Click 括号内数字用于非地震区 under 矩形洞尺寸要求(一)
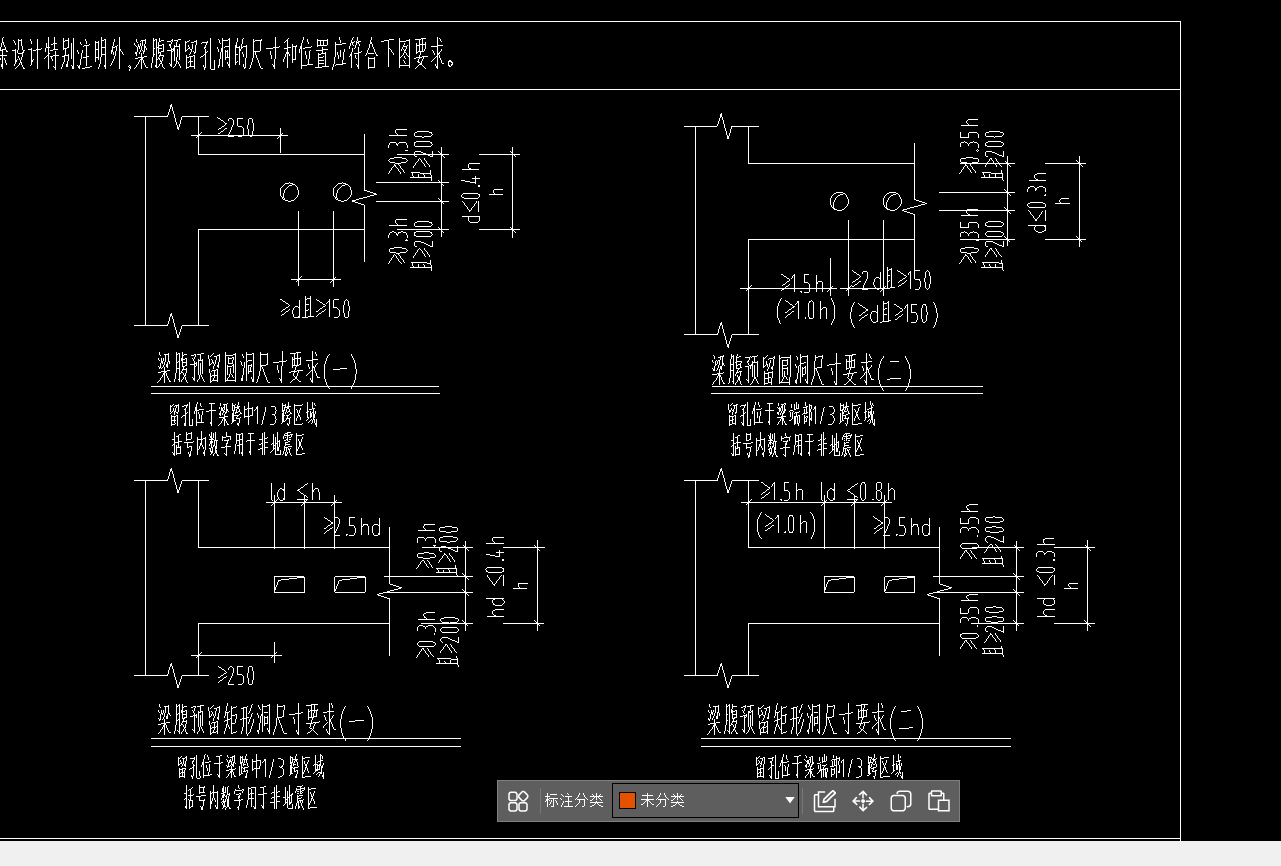The width and height of the screenshot is (1281, 866). coord(251,798)
